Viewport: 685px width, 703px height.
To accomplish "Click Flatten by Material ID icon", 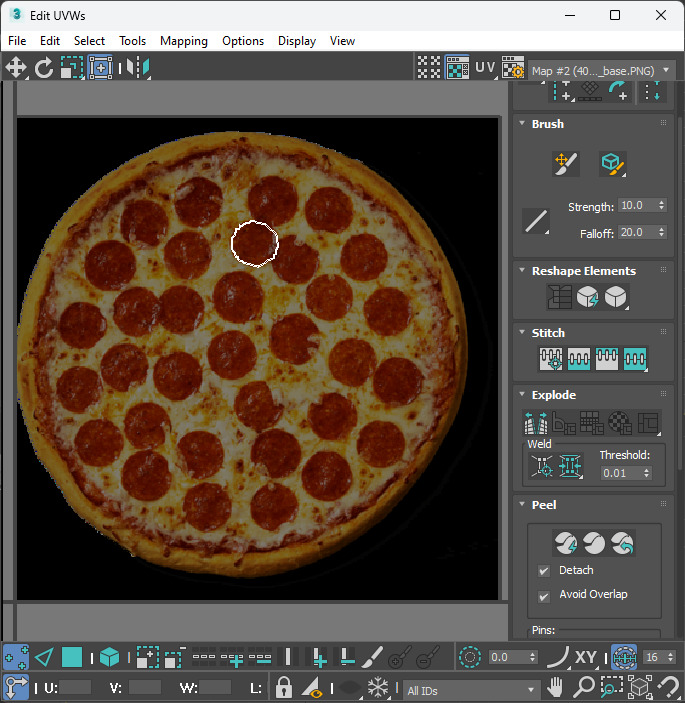I will (620, 423).
